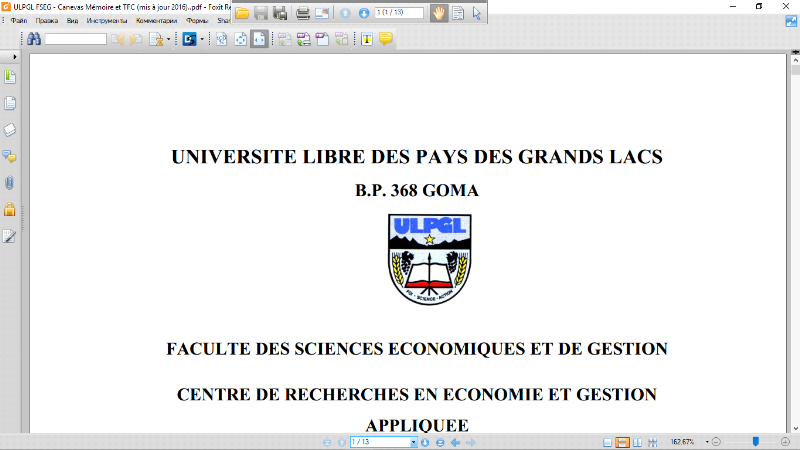Click the blue DocuSign icon
800x450 pixels.
point(189,39)
